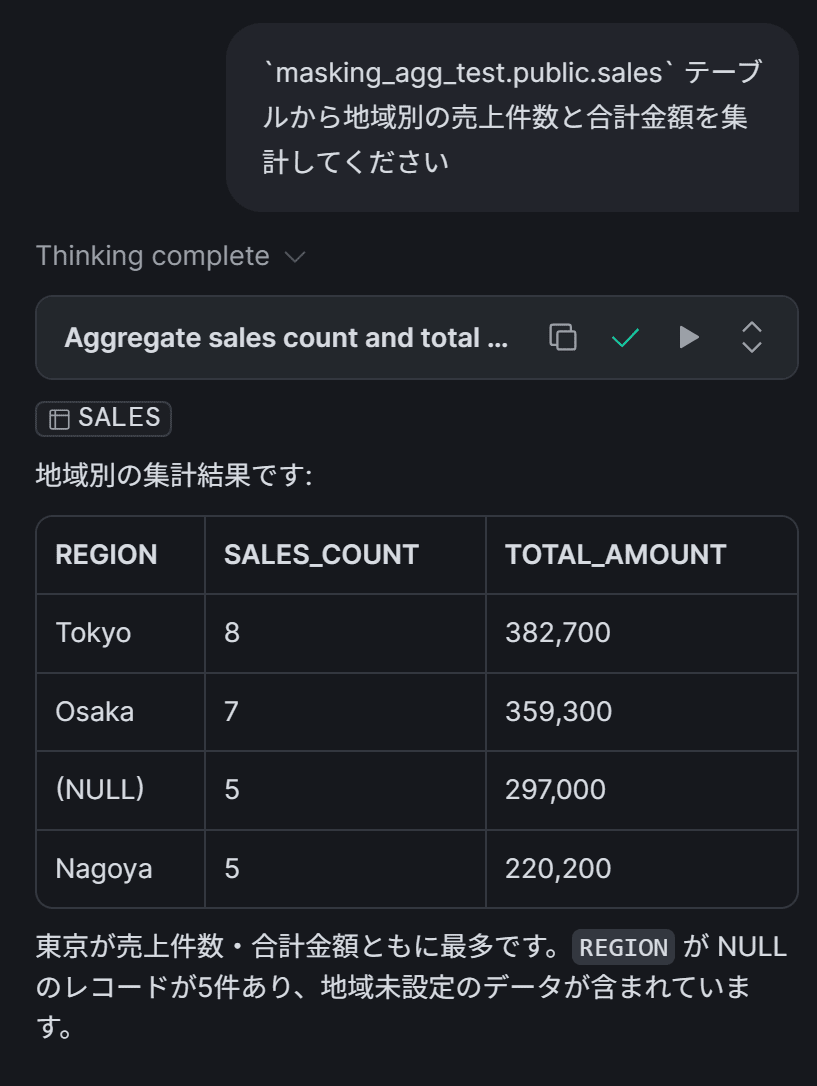Screen dimensions: 817x1086
Task: Click the 220,200 total amount cell
Action: [x=642, y=869]
